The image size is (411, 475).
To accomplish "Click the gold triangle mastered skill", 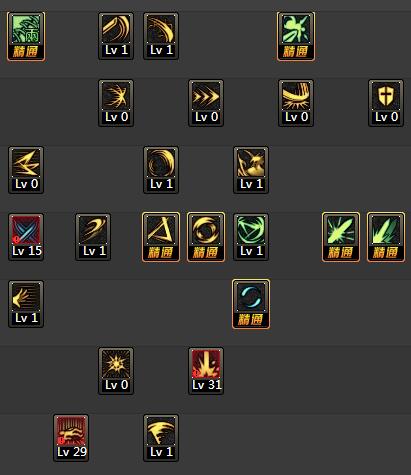I will 161,237.
